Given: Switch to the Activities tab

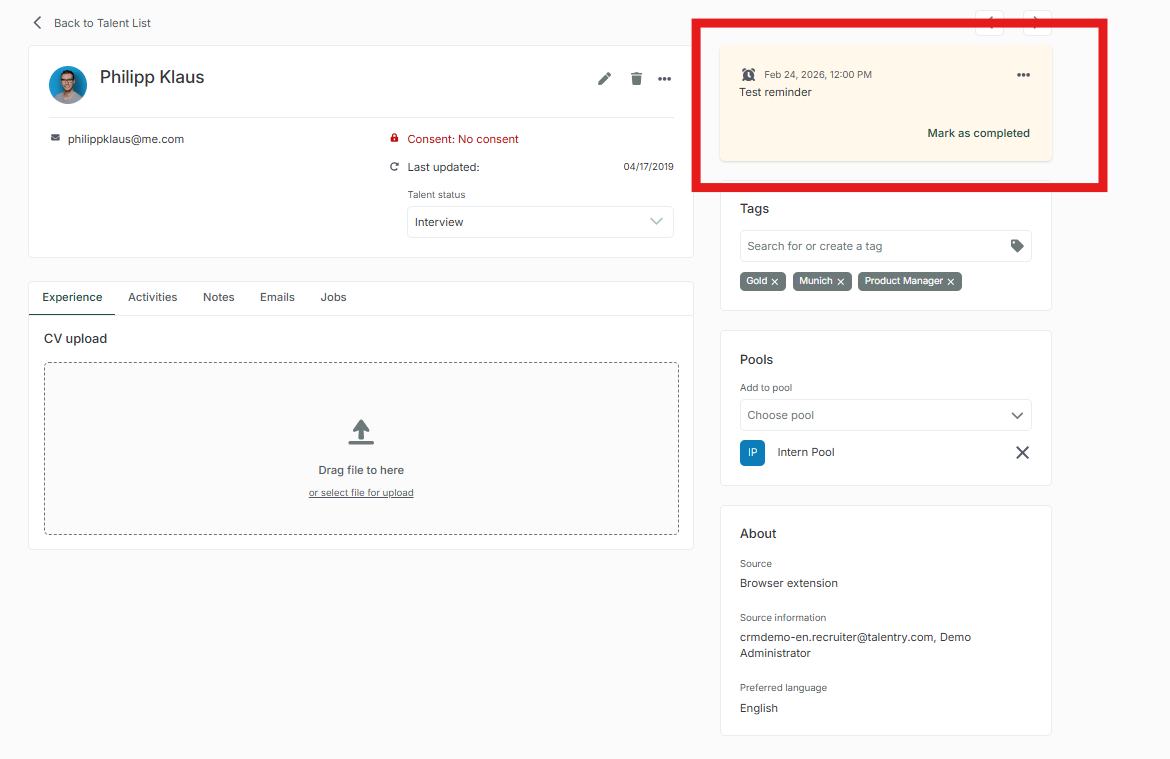Looking at the screenshot, I should 152,297.
